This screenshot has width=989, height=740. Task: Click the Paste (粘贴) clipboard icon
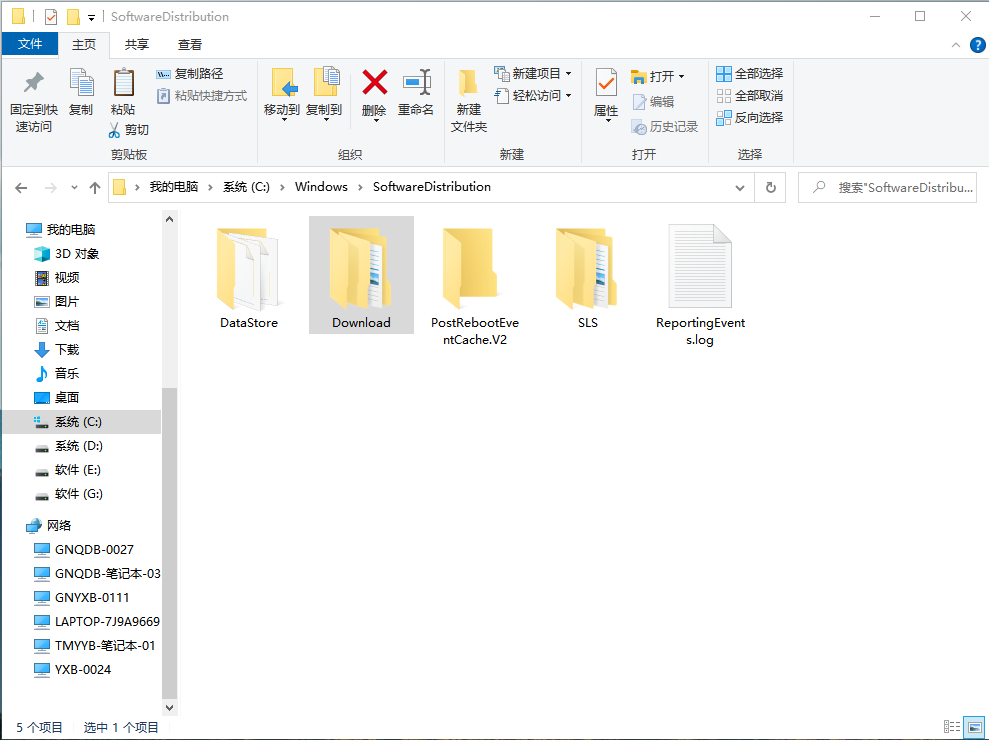123,83
